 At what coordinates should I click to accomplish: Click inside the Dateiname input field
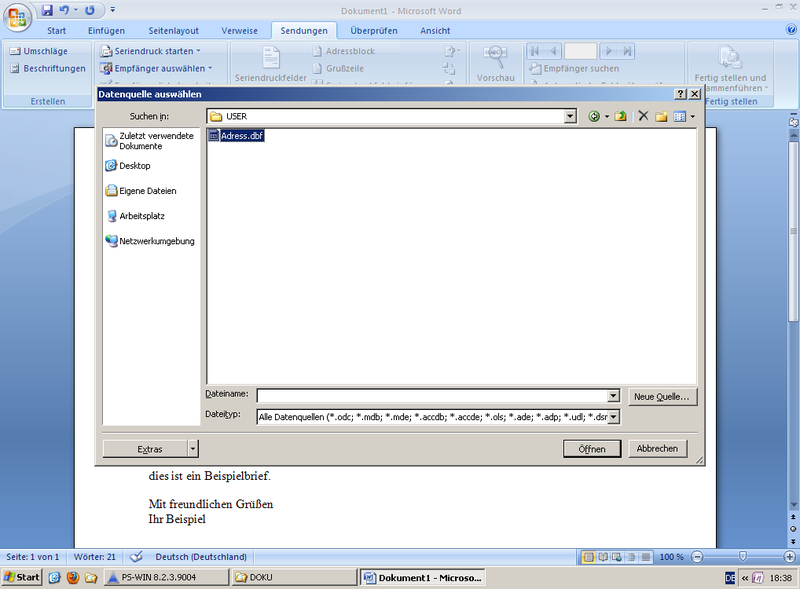tap(432, 396)
